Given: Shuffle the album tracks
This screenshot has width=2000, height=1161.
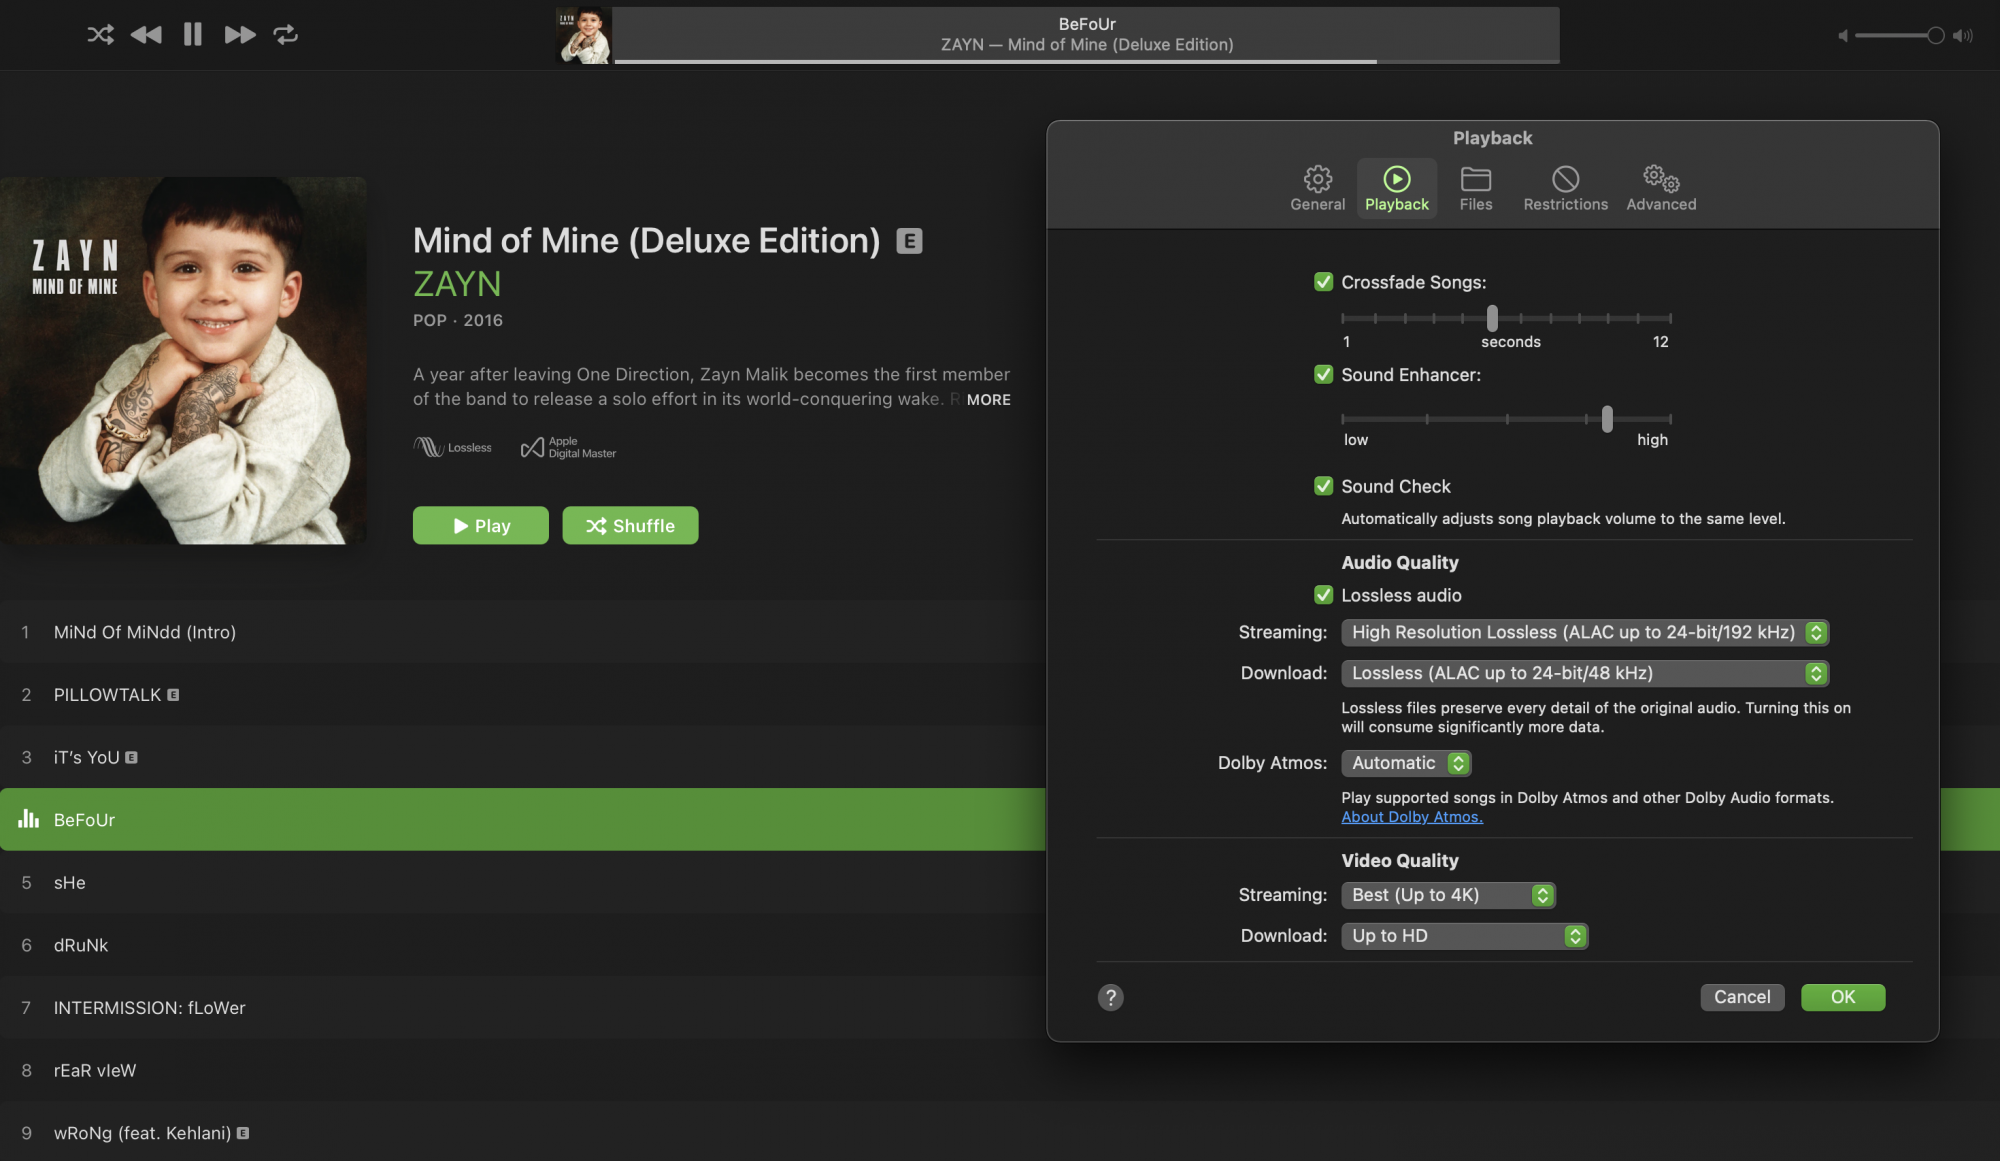Looking at the screenshot, I should pyautogui.click(x=630, y=526).
